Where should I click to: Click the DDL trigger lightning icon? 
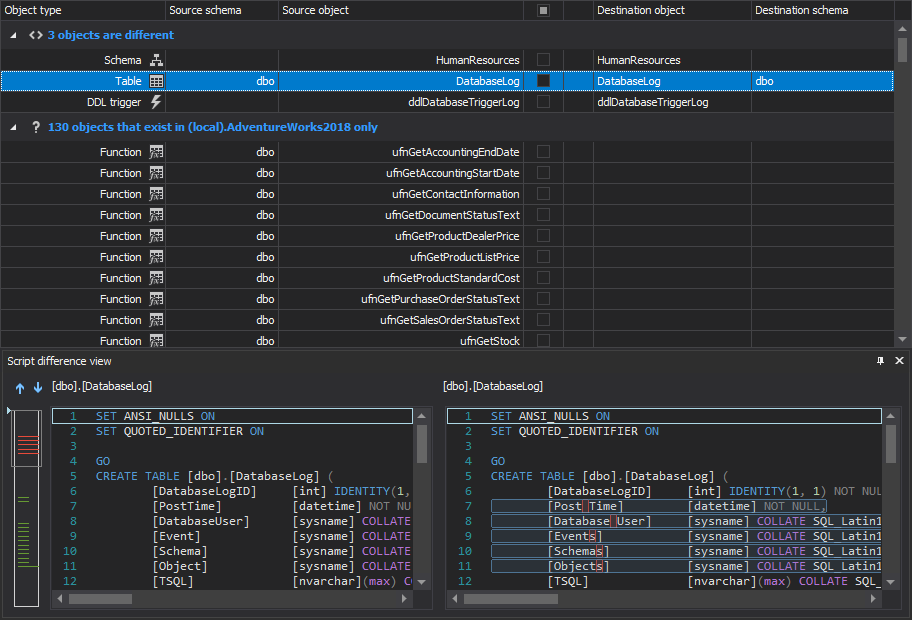click(156, 102)
